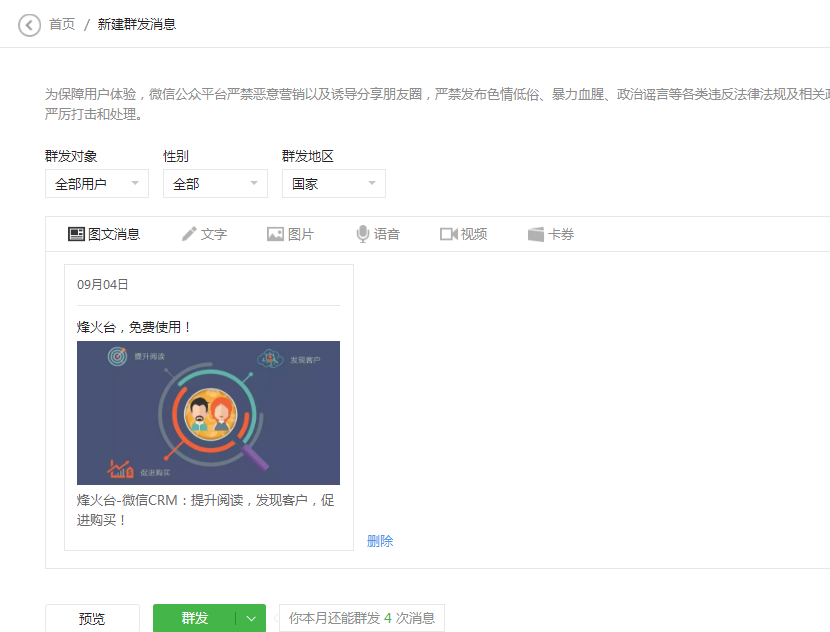Click the 性别 label
The width and height of the screenshot is (830, 632).
click(176, 156)
